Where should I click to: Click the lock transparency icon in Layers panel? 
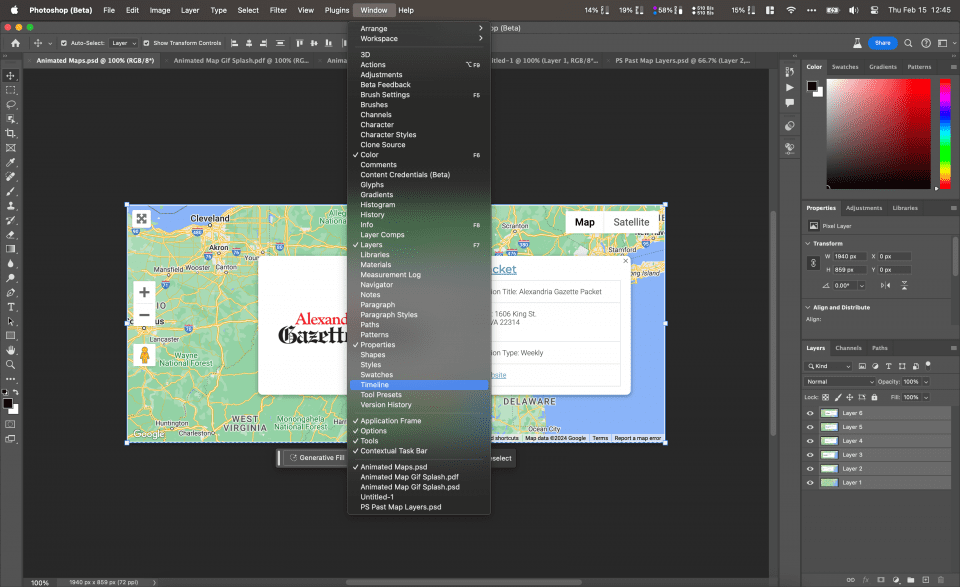pos(825,397)
